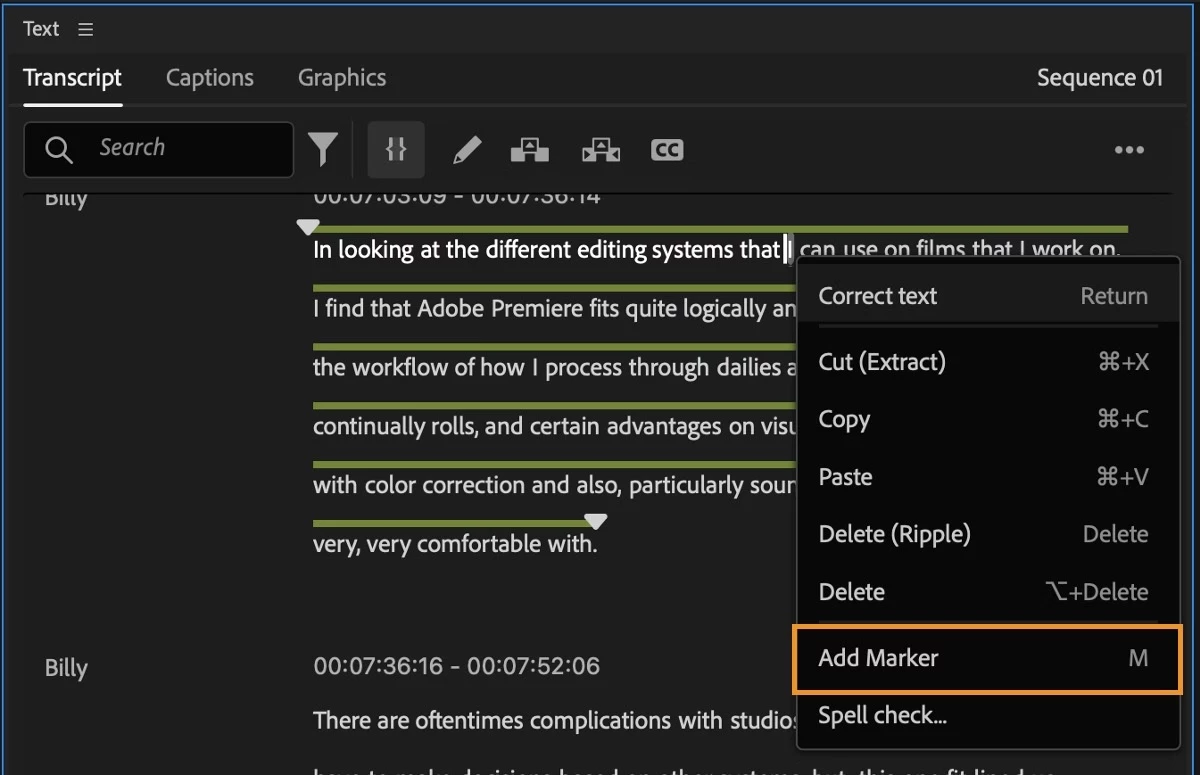This screenshot has height=775, width=1200.
Task: Select Paste in the context menu
Action: [x=988, y=477]
